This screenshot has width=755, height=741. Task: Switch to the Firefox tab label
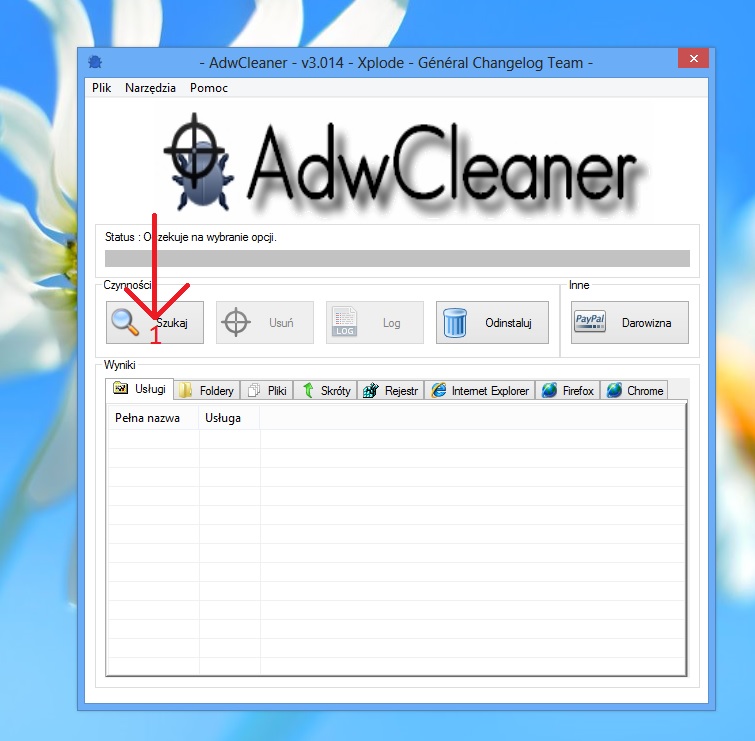(x=578, y=390)
